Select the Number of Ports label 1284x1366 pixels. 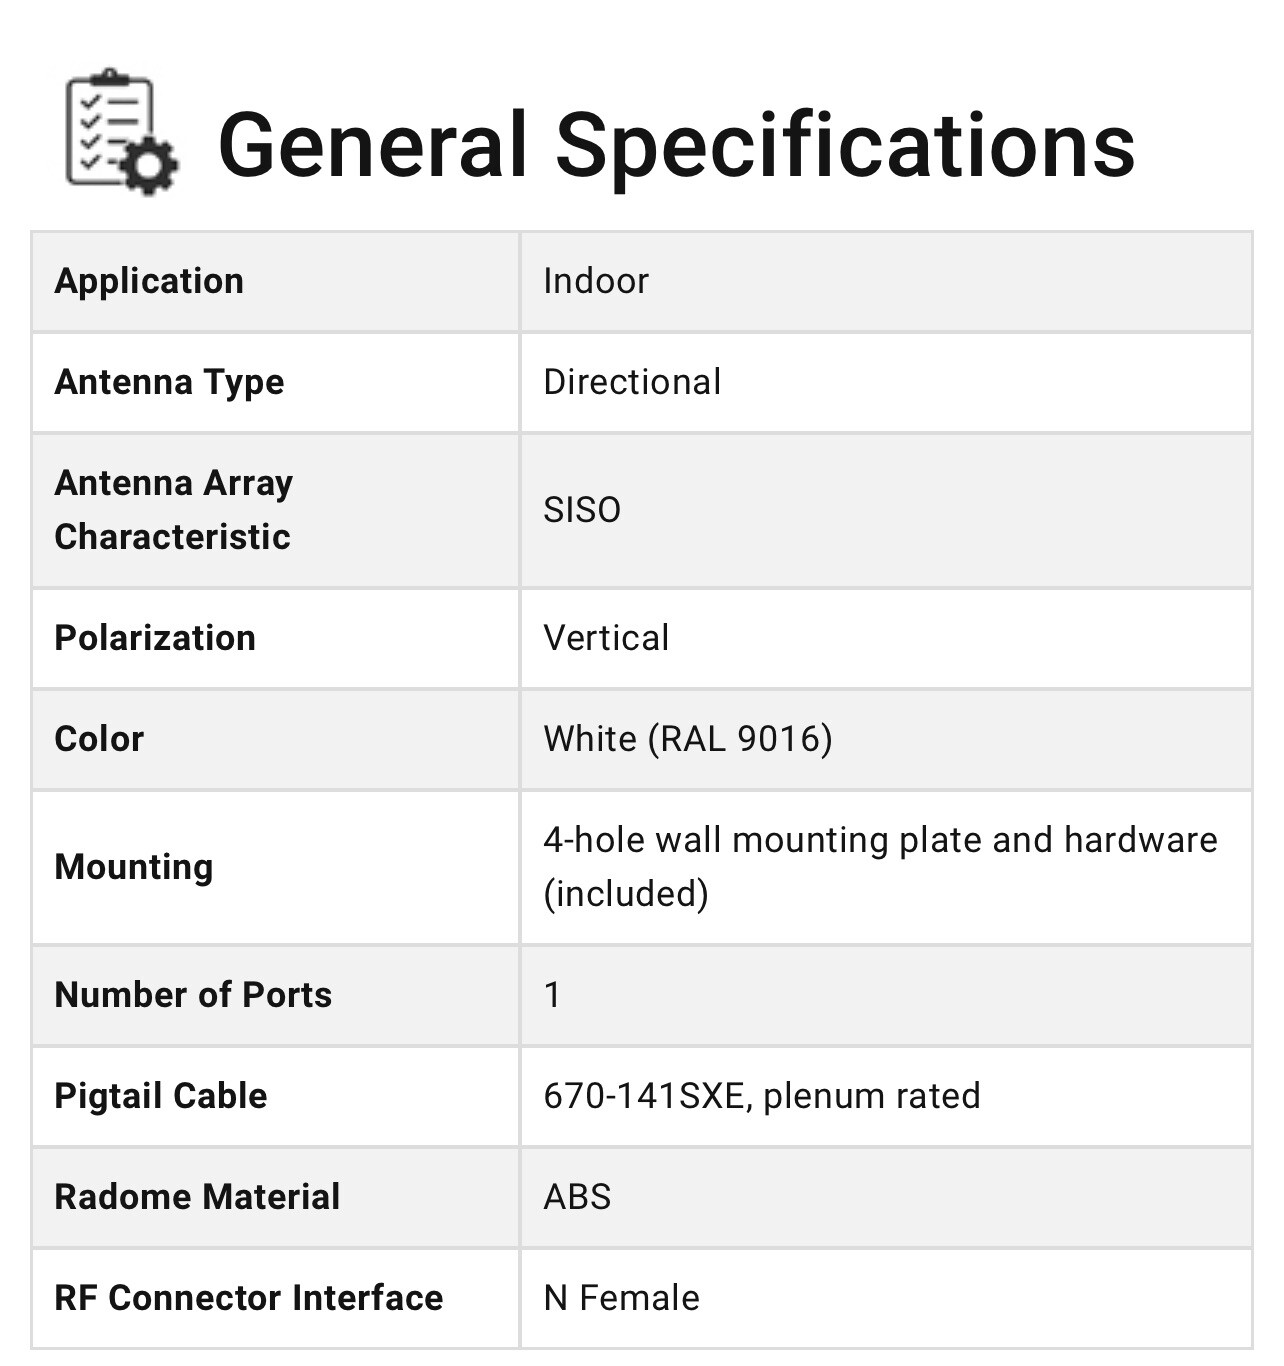(x=193, y=995)
